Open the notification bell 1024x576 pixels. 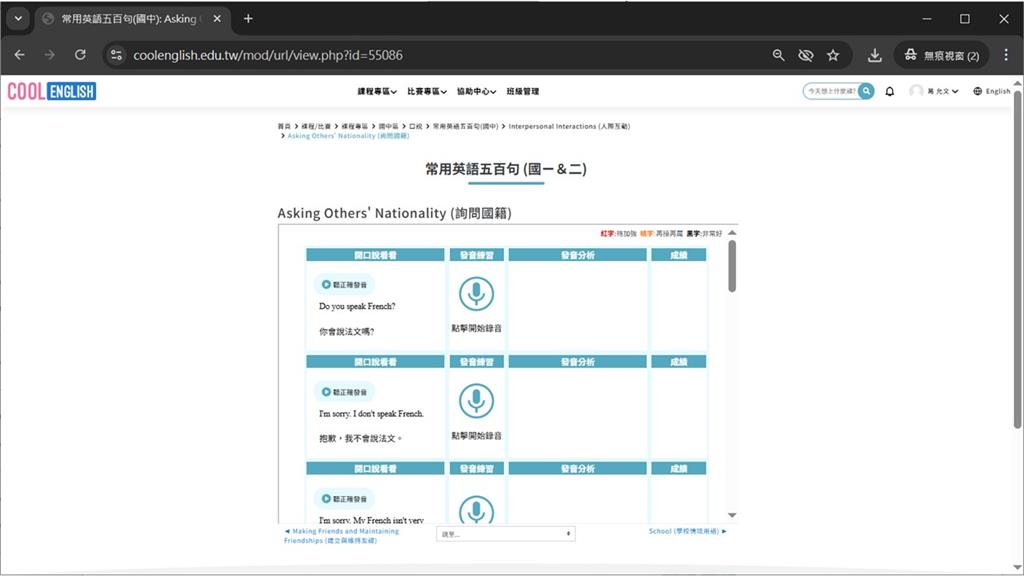[889, 90]
